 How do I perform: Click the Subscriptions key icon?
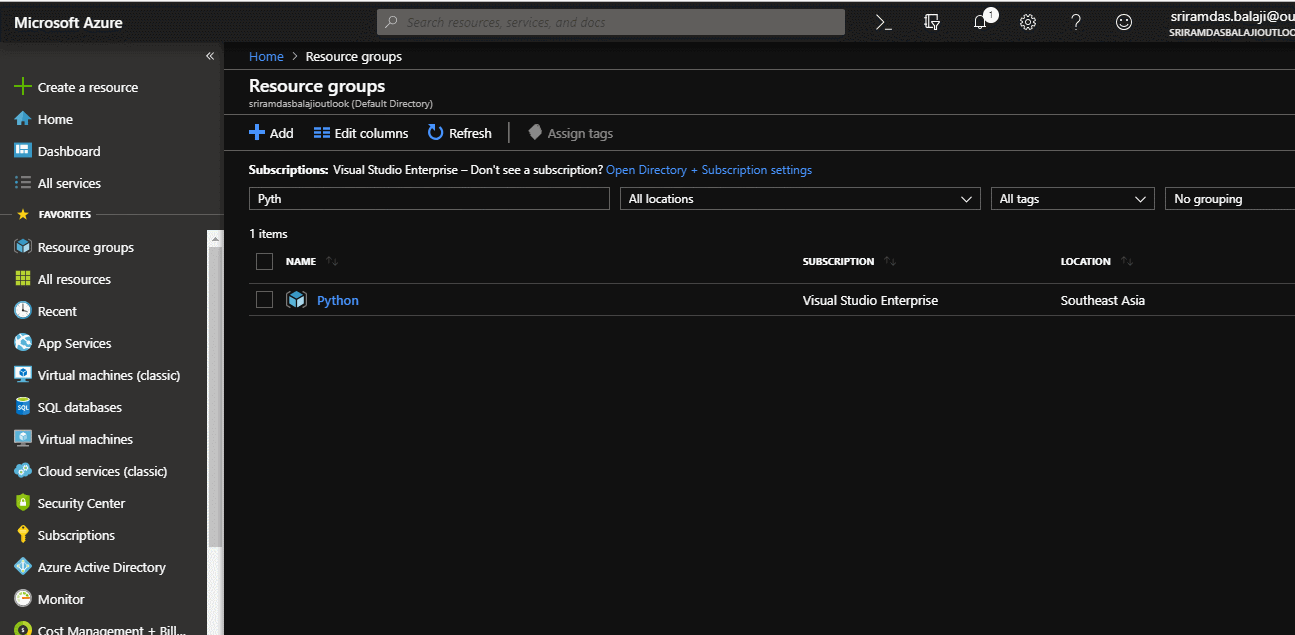(x=23, y=535)
